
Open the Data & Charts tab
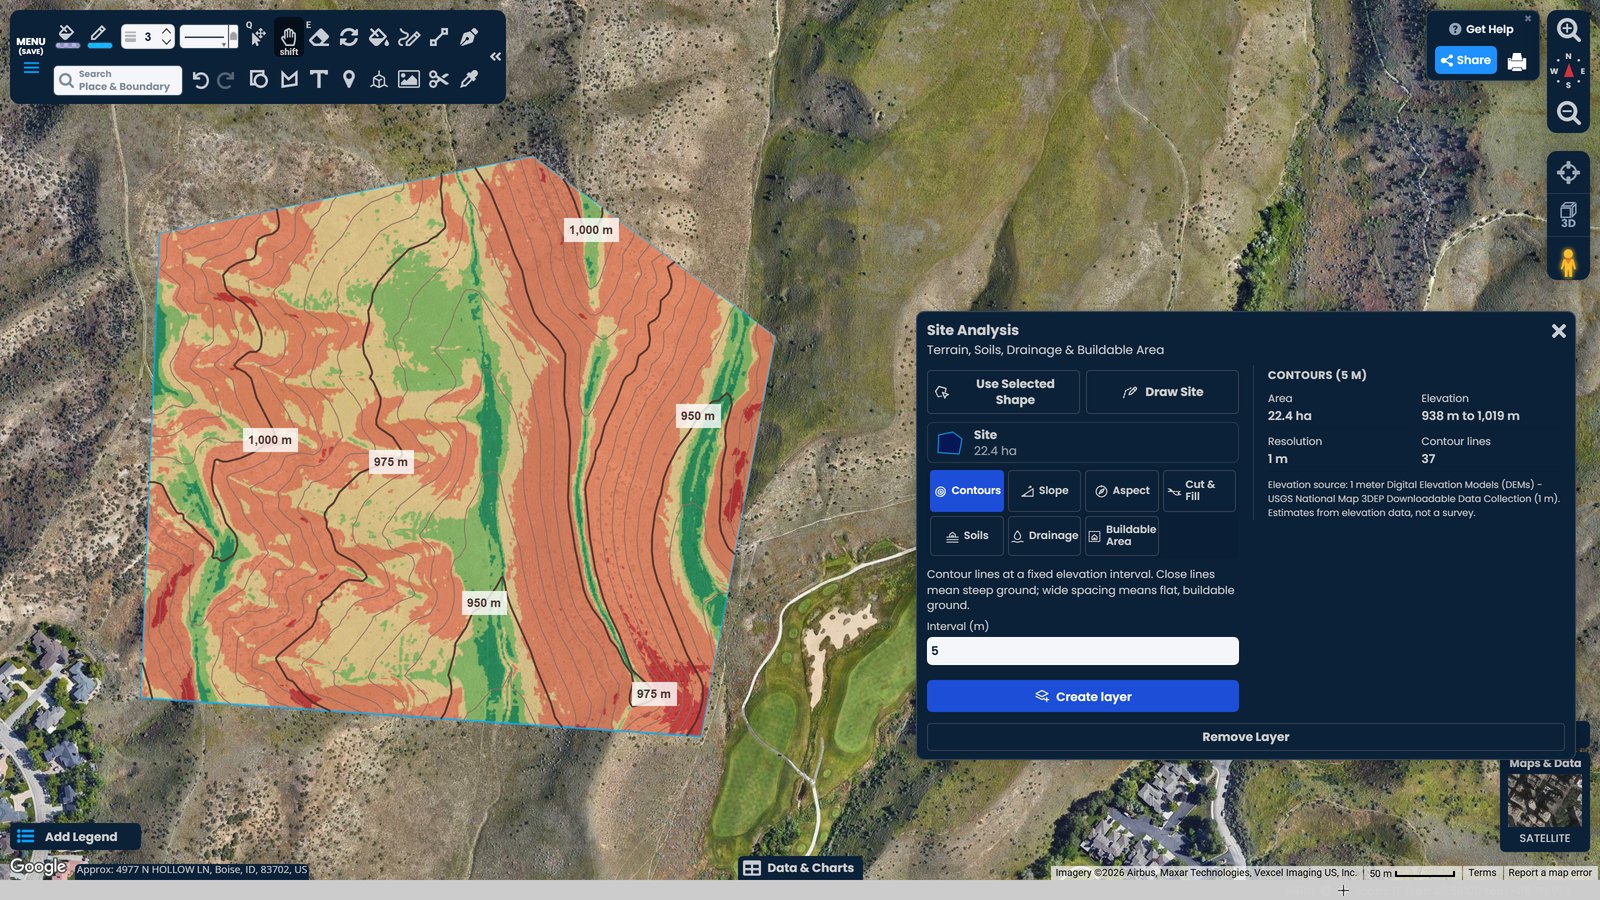[800, 868]
